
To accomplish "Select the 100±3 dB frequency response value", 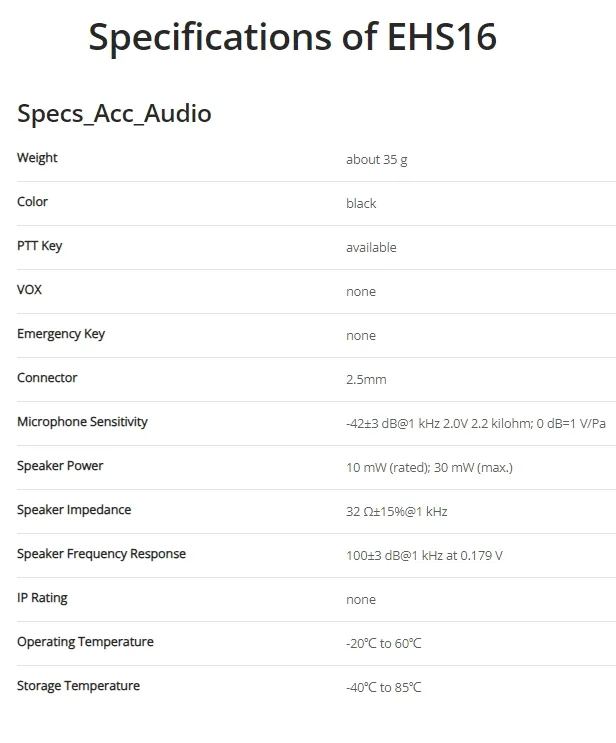I will coord(425,555).
